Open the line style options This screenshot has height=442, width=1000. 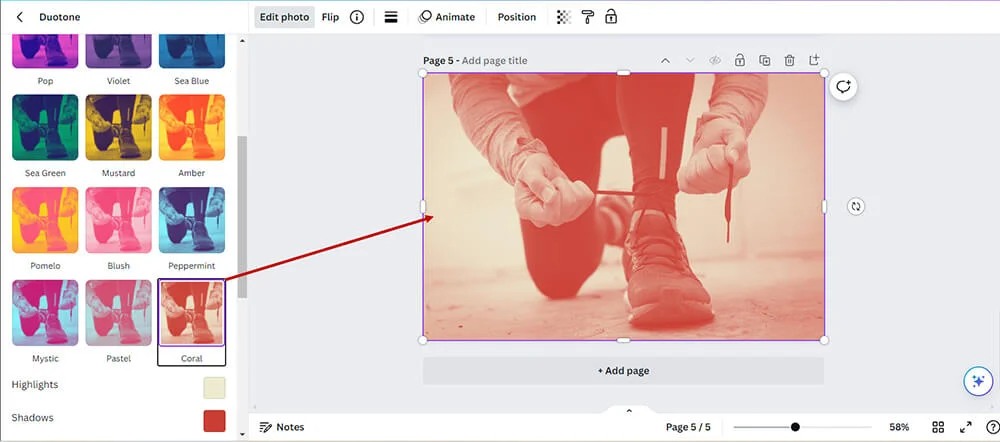tap(391, 17)
